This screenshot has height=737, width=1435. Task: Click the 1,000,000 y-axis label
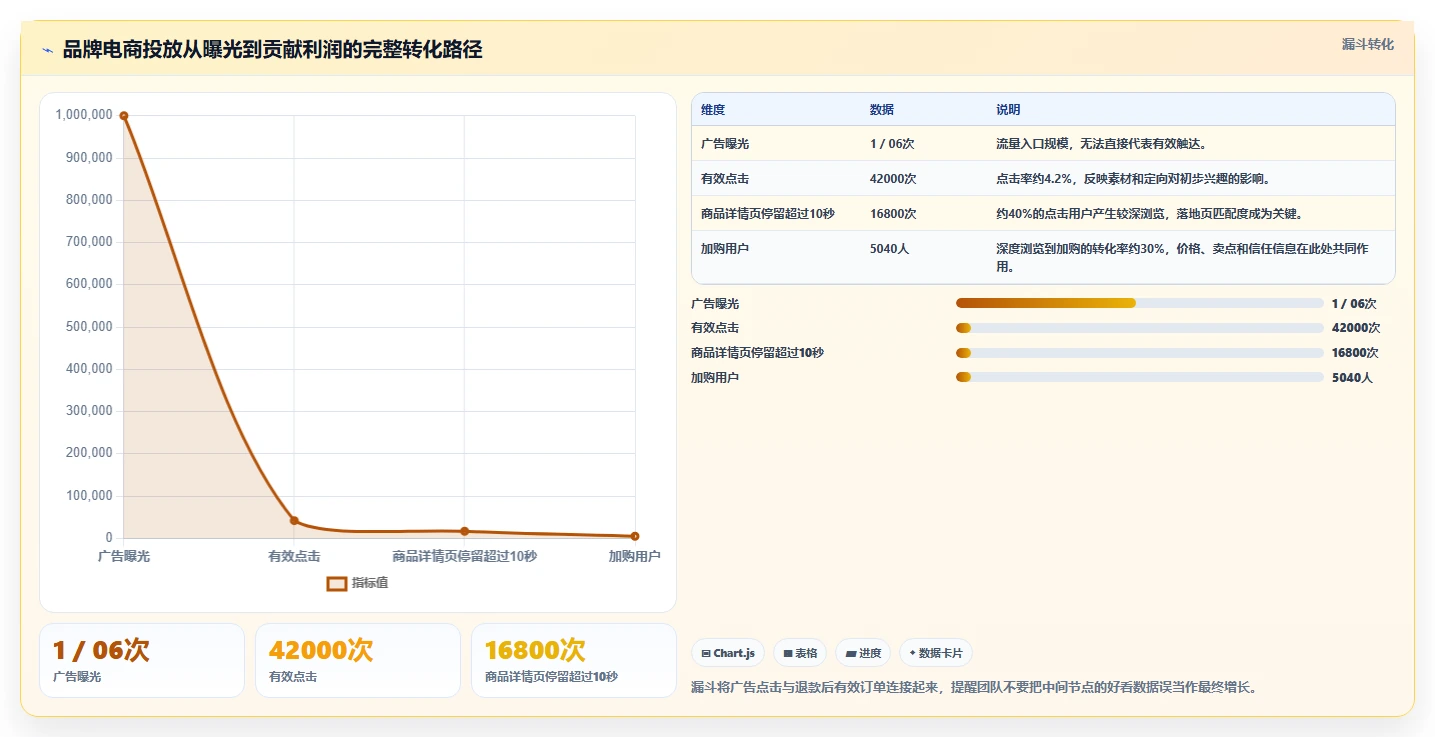pos(84,115)
